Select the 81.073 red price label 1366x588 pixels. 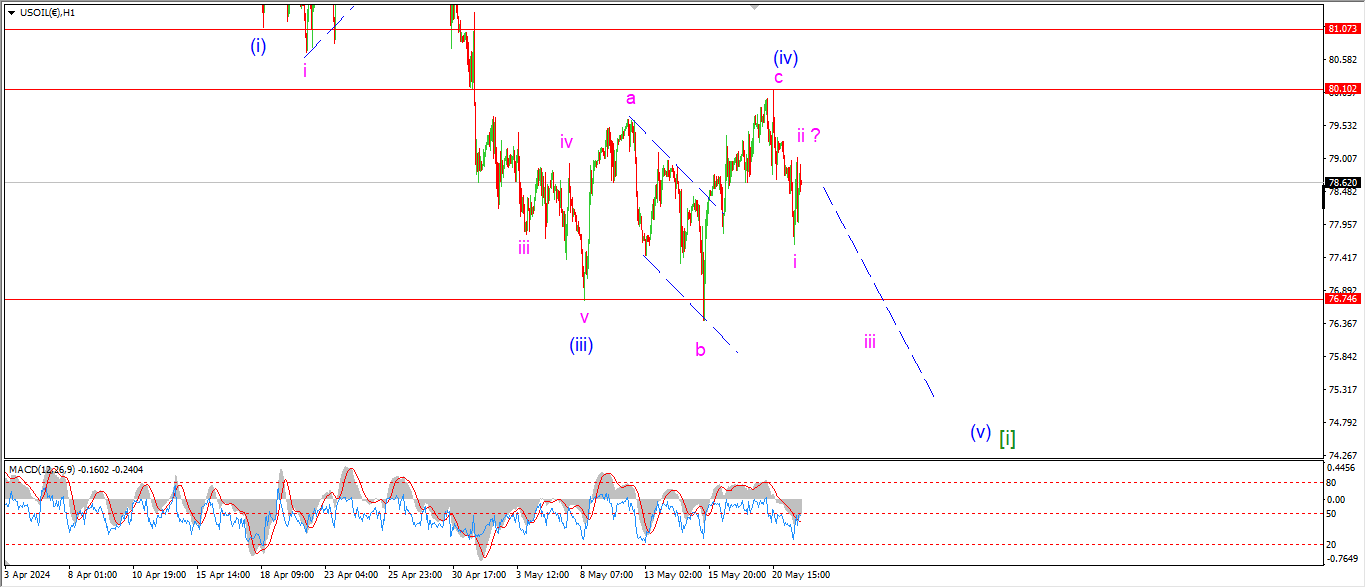pyautogui.click(x=1339, y=29)
